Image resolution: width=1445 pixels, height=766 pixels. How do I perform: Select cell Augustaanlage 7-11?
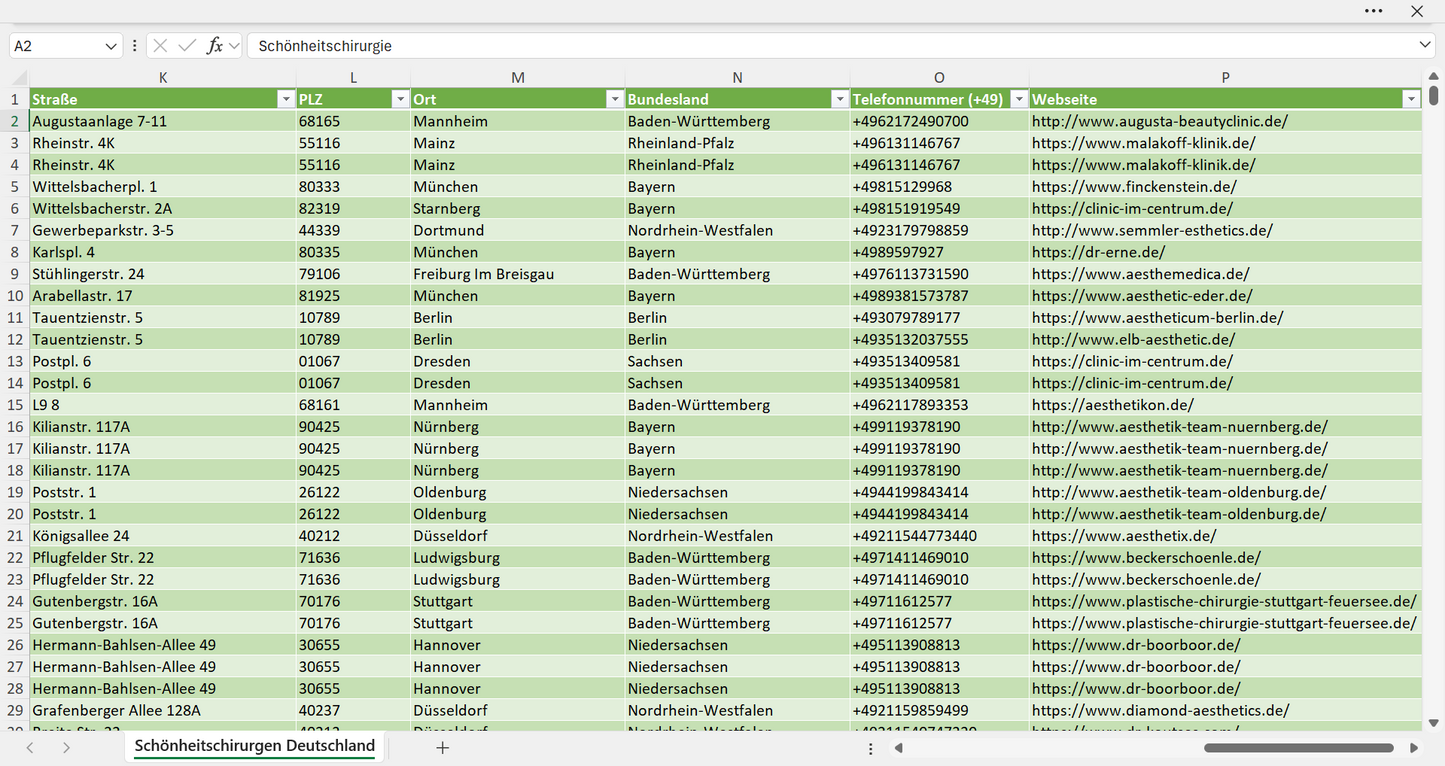click(163, 121)
